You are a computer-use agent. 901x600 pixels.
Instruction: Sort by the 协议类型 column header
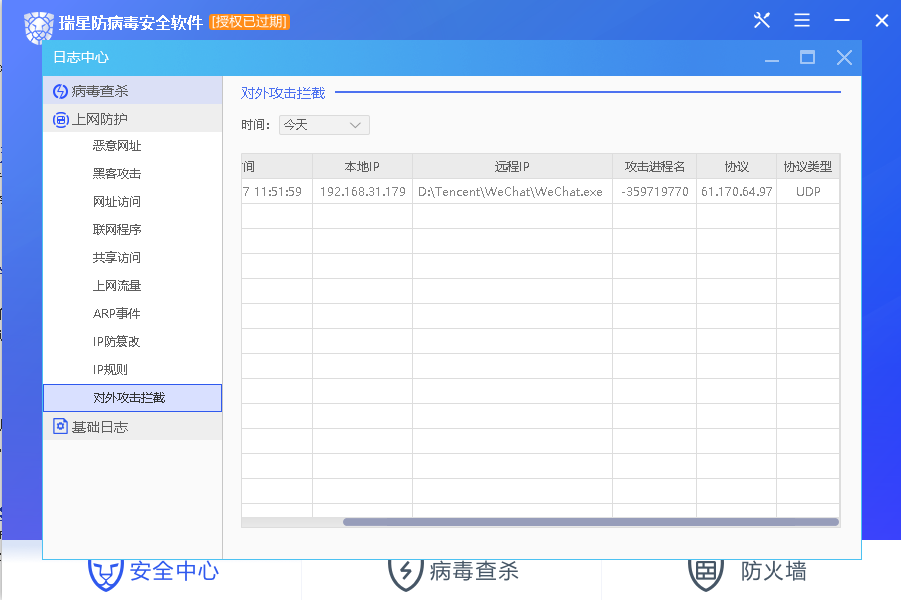(808, 167)
